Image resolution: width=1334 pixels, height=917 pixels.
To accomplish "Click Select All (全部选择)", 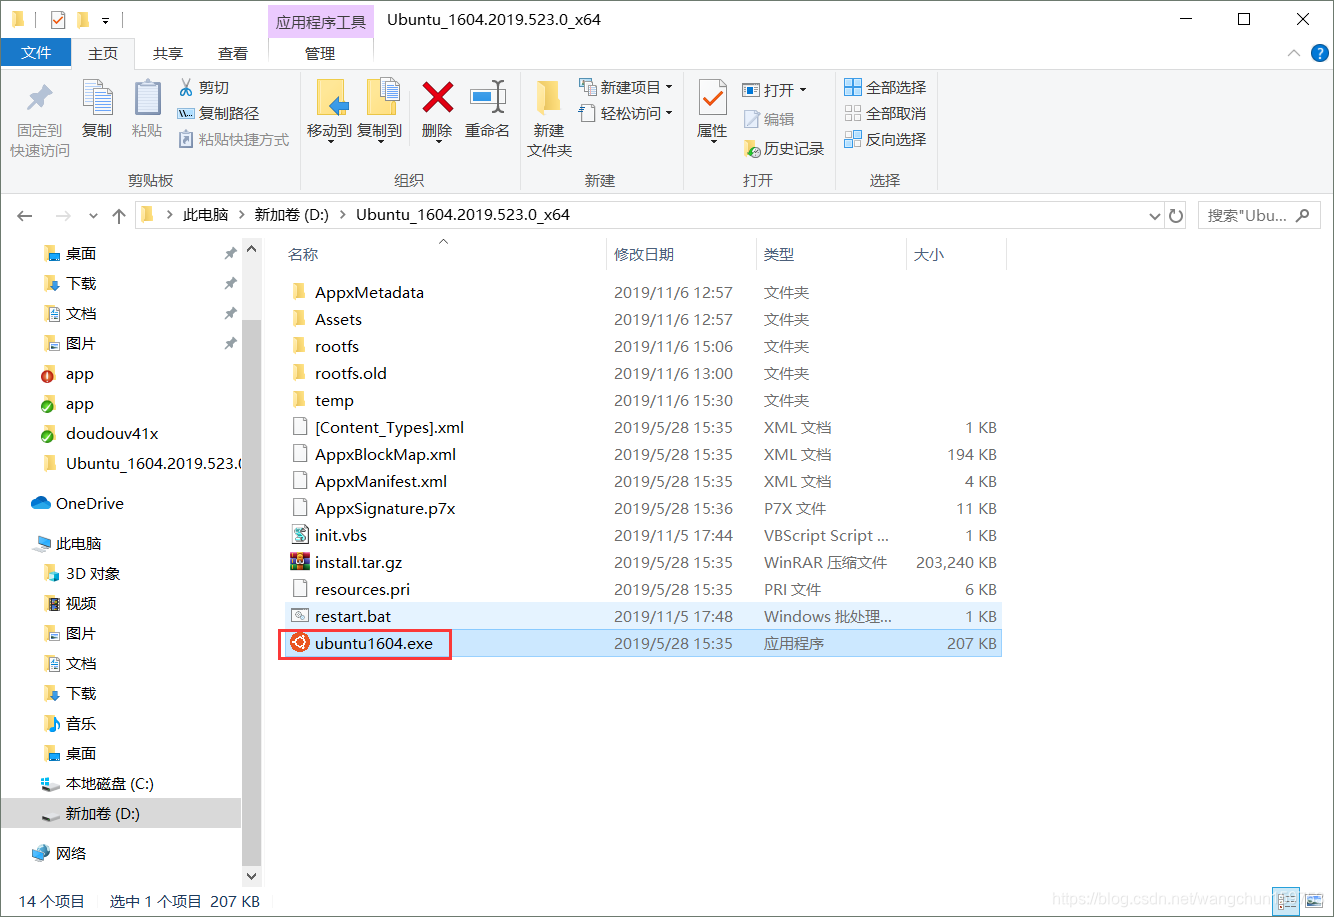I will click(x=885, y=88).
